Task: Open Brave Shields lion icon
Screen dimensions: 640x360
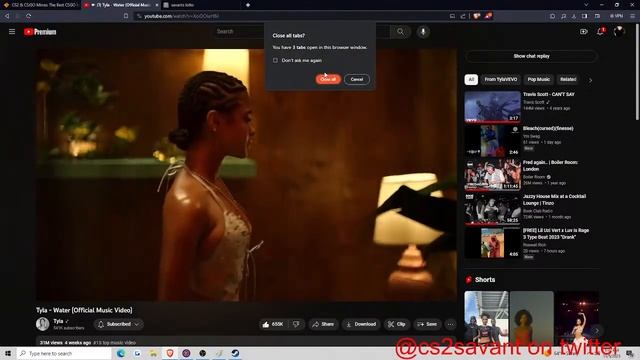Action: (x=477, y=16)
